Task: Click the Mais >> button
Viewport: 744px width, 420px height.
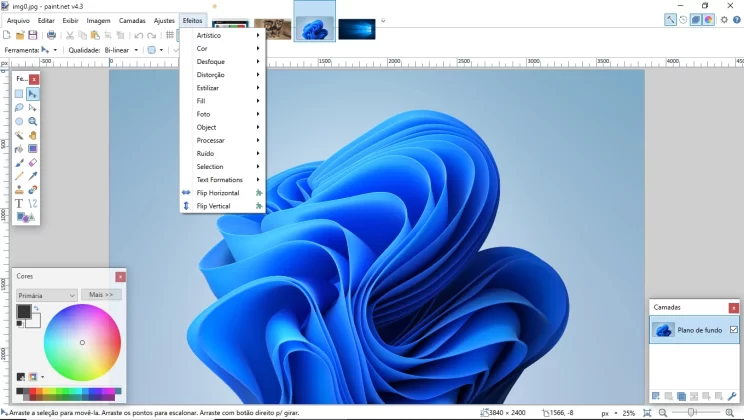Action: coord(101,295)
